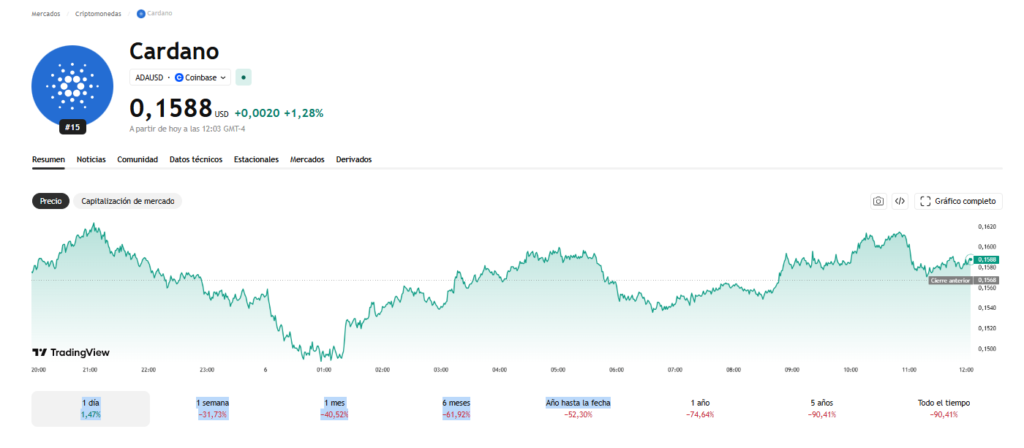Click the camera snapshot icon above the chart

pos(878,201)
